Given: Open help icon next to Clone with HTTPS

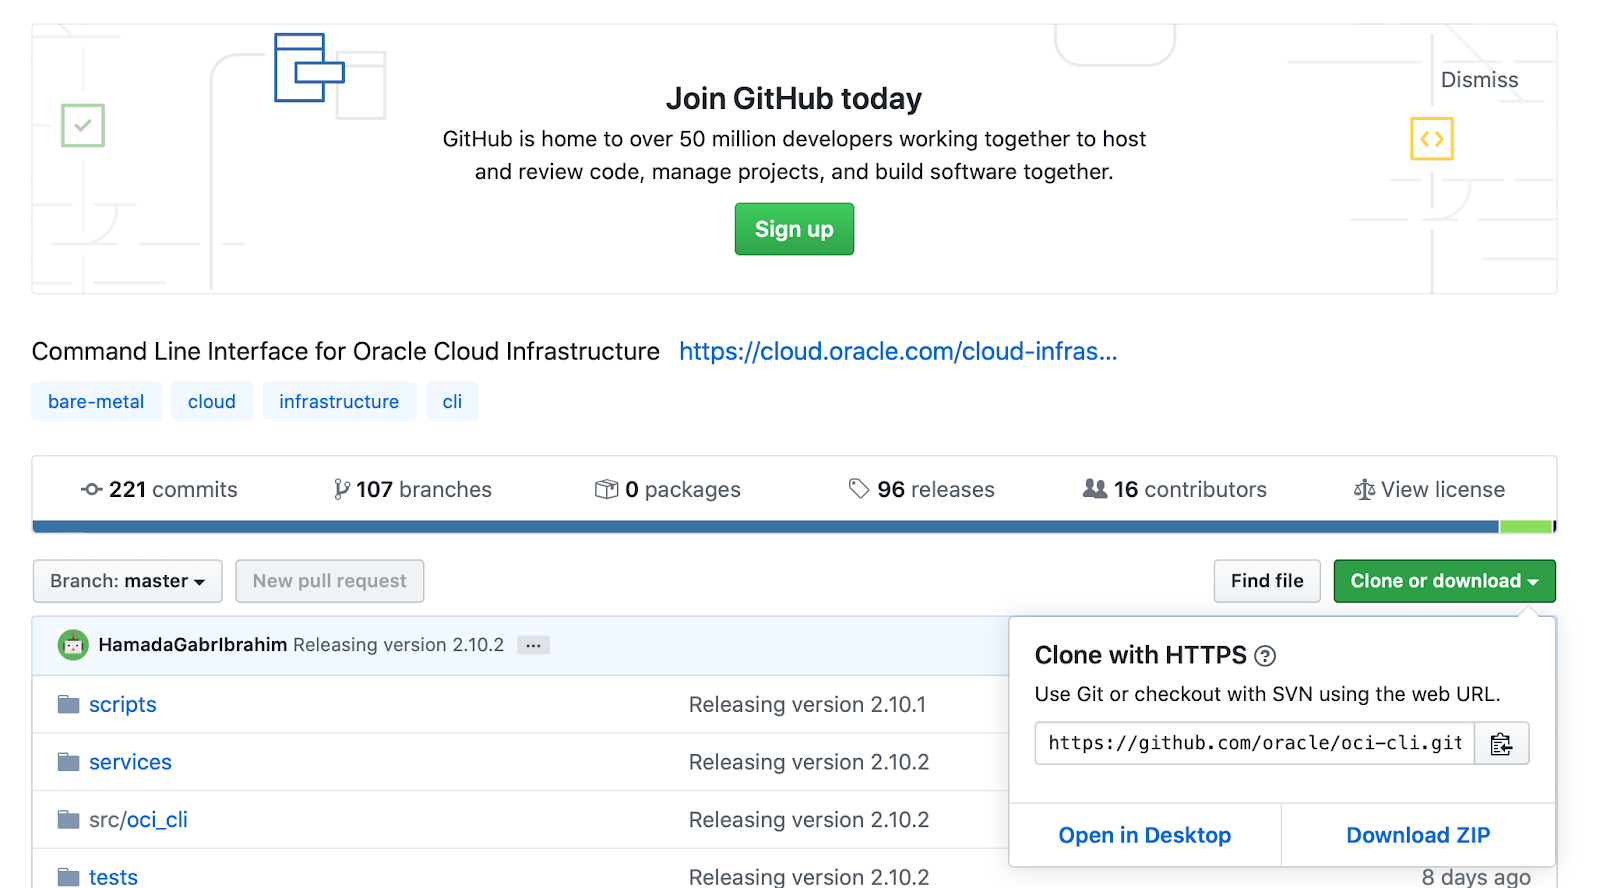Looking at the screenshot, I should (1265, 656).
